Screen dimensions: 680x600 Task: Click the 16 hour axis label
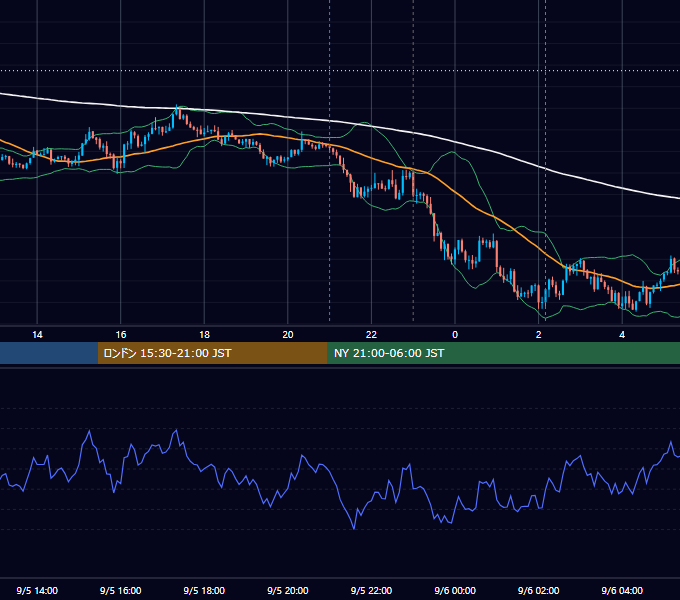[121, 335]
